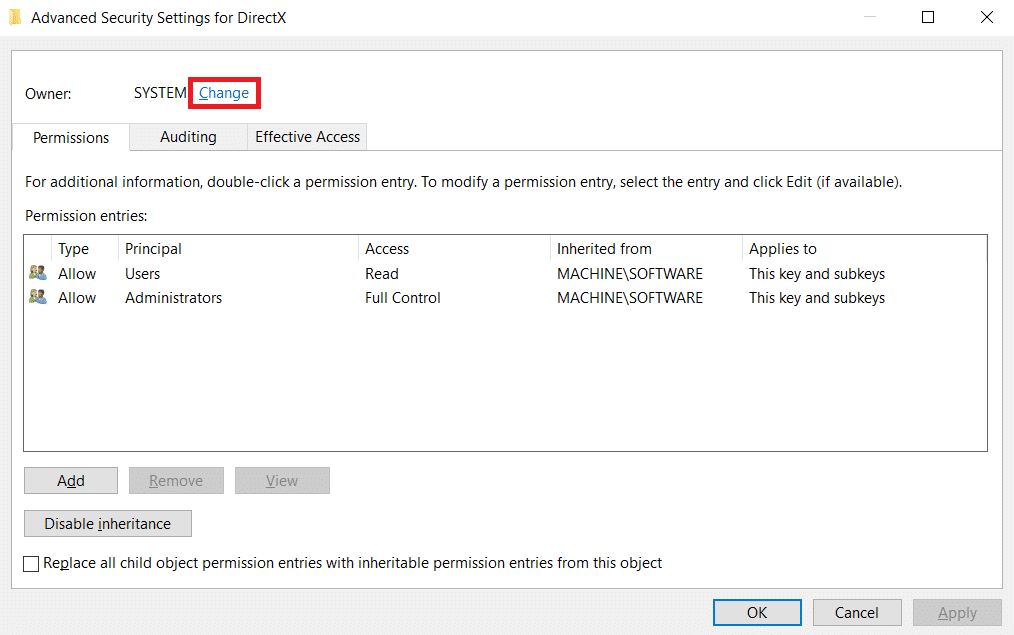Click the Apply button
This screenshot has width=1014, height=635.
pyautogui.click(x=957, y=612)
